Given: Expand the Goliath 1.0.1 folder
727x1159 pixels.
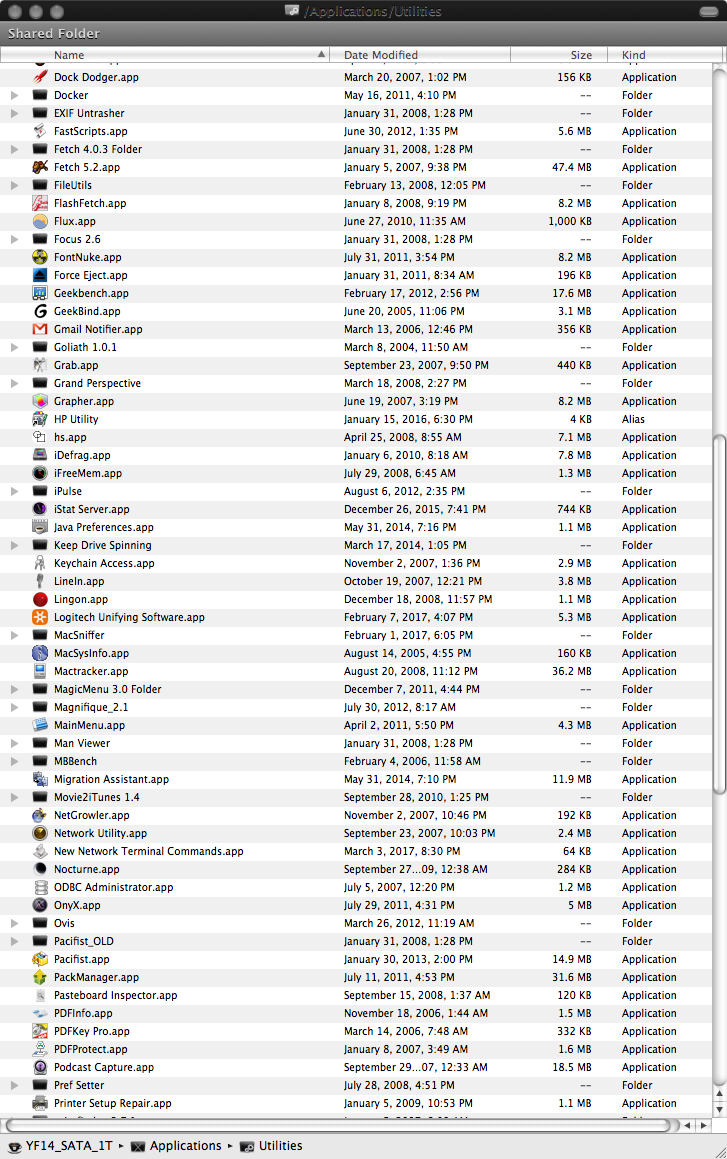Looking at the screenshot, I should [x=14, y=347].
